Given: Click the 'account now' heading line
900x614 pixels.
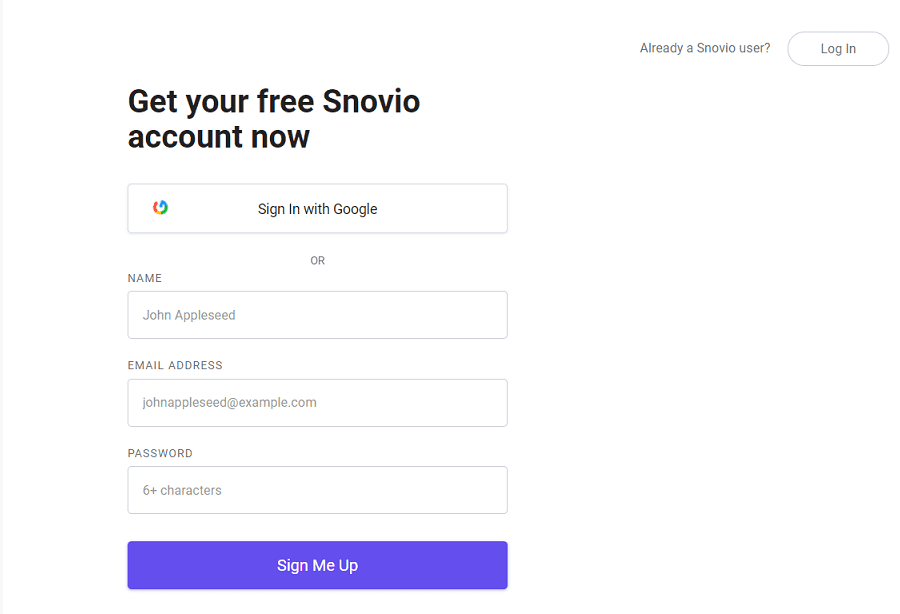Looking at the screenshot, I should point(219,137).
